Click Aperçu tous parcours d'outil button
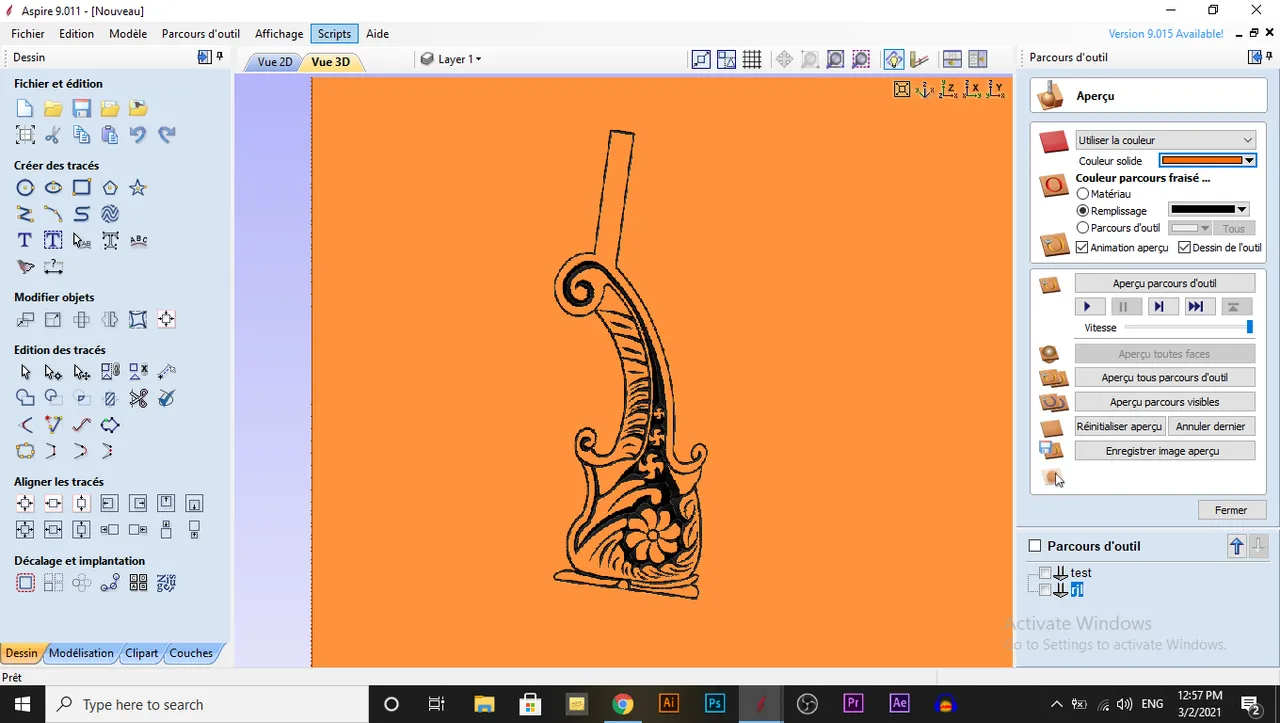Screen dimensions: 1280x723 (1165, 377)
